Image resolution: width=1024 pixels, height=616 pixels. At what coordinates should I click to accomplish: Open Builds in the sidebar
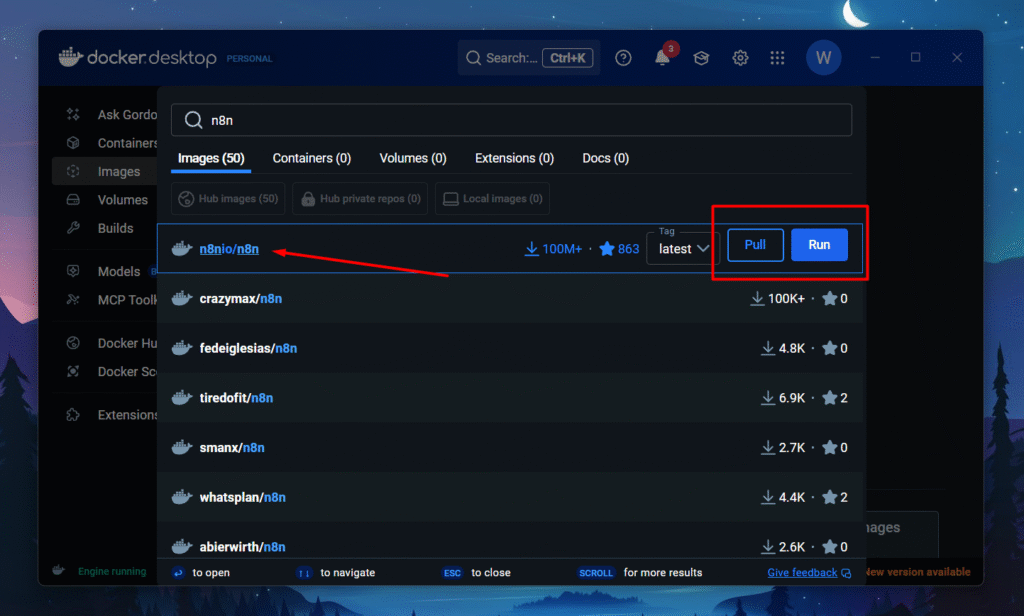(115, 228)
